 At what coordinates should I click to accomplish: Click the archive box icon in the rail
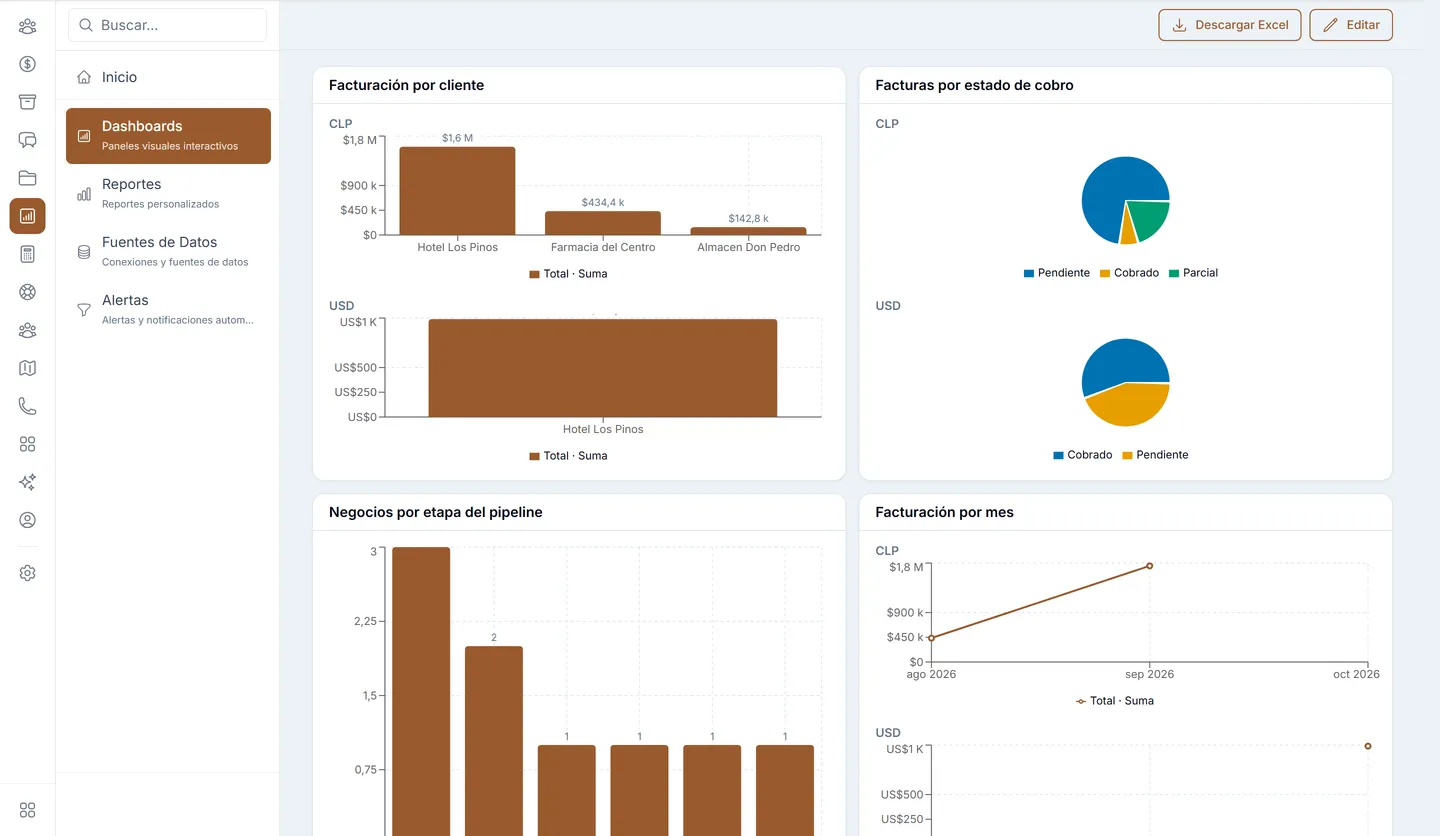[27, 102]
